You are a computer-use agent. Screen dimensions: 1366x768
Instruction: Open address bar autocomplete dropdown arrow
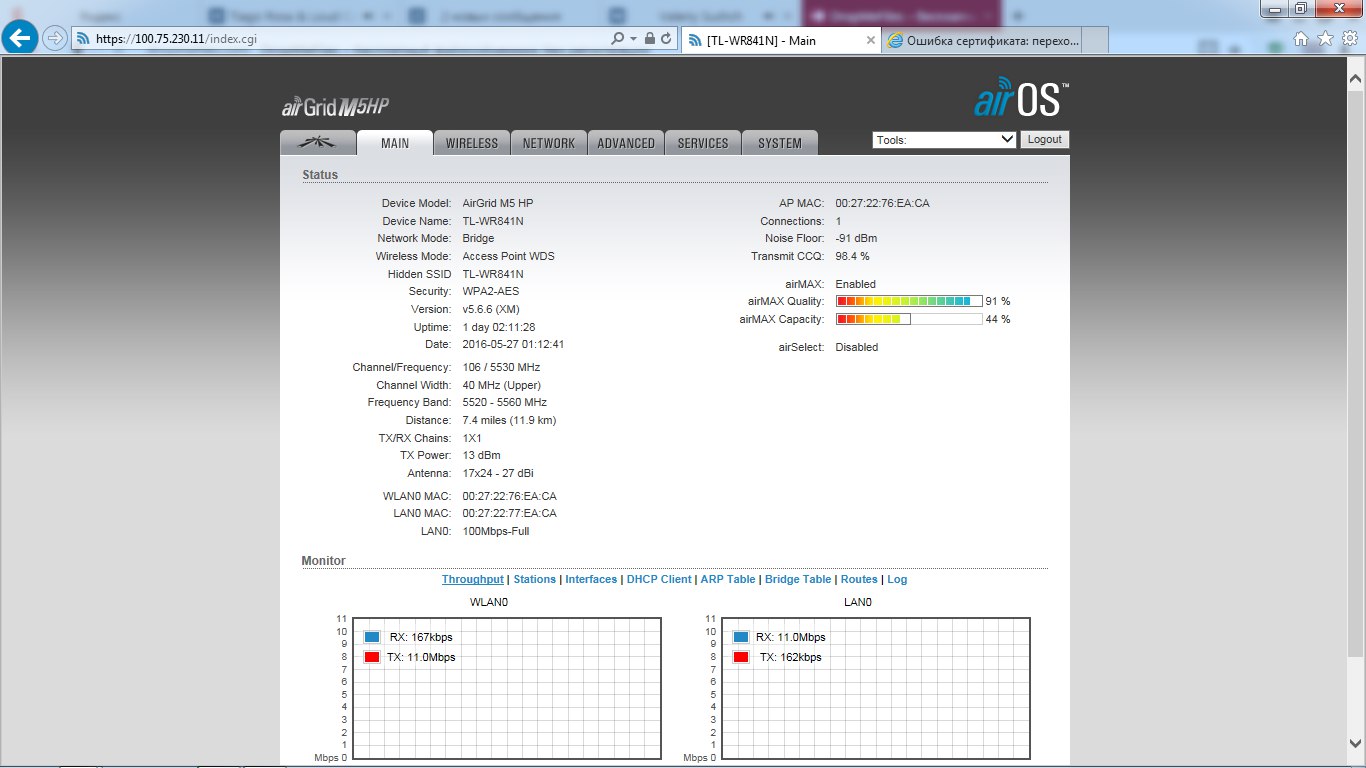point(633,38)
